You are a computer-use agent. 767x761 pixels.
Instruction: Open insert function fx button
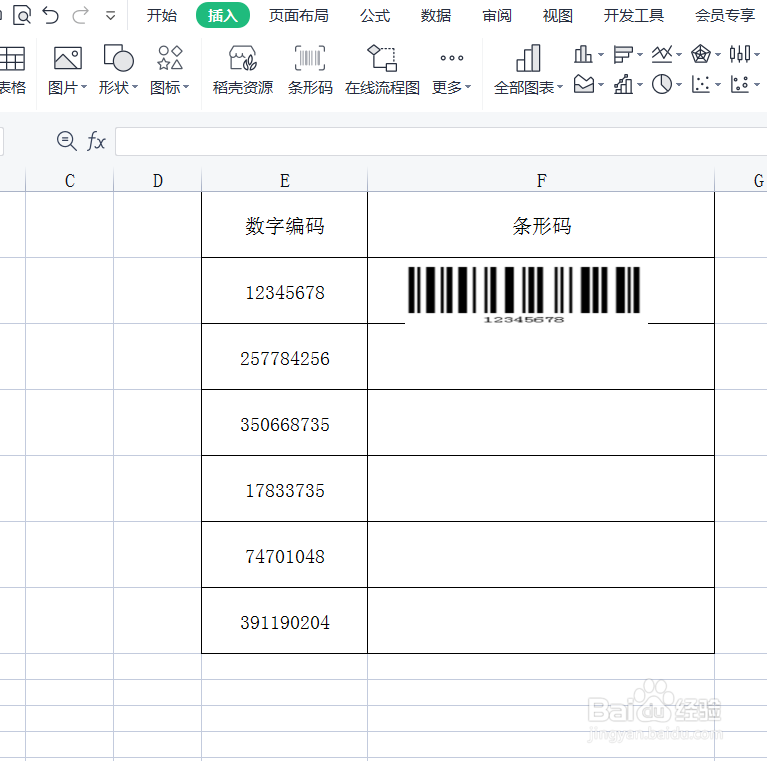(96, 141)
